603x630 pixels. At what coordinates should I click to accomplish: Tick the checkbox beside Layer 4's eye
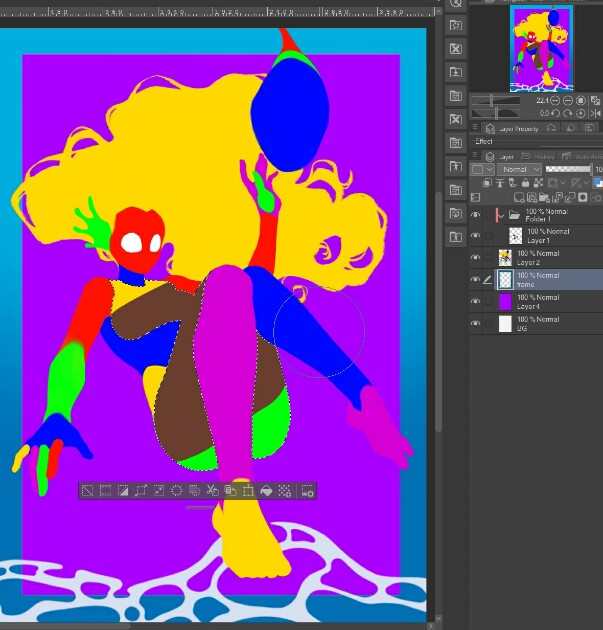(x=488, y=301)
